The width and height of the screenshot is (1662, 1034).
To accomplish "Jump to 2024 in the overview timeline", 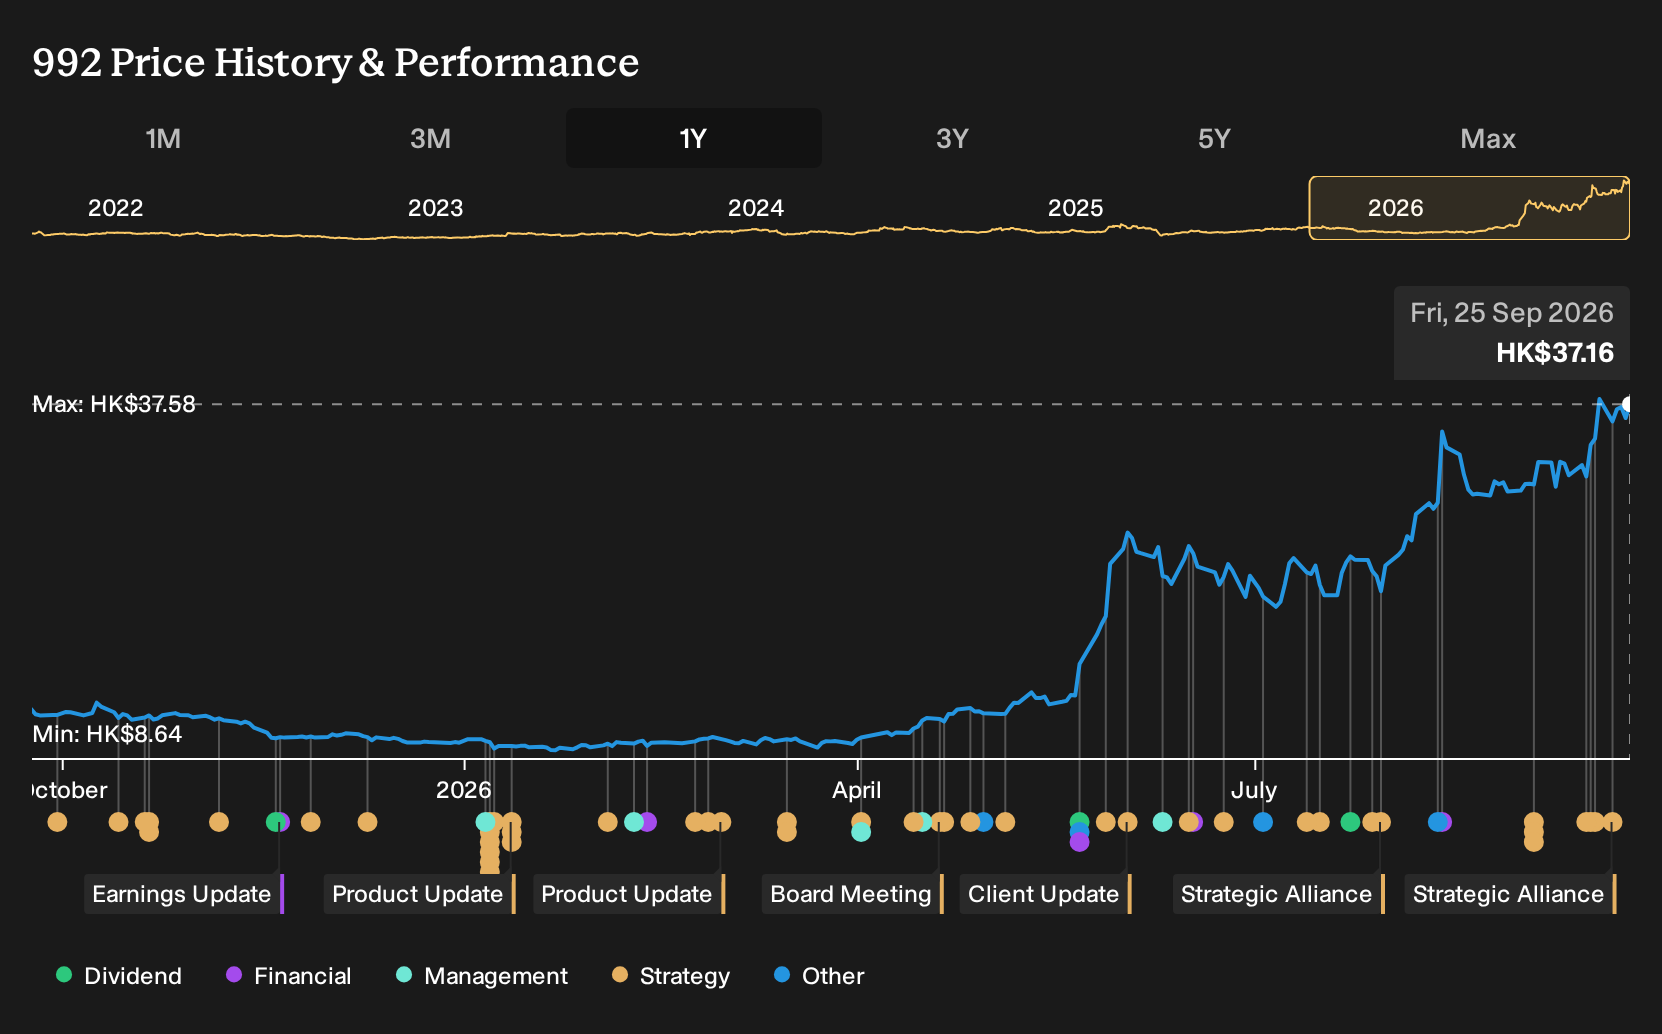I will point(756,208).
